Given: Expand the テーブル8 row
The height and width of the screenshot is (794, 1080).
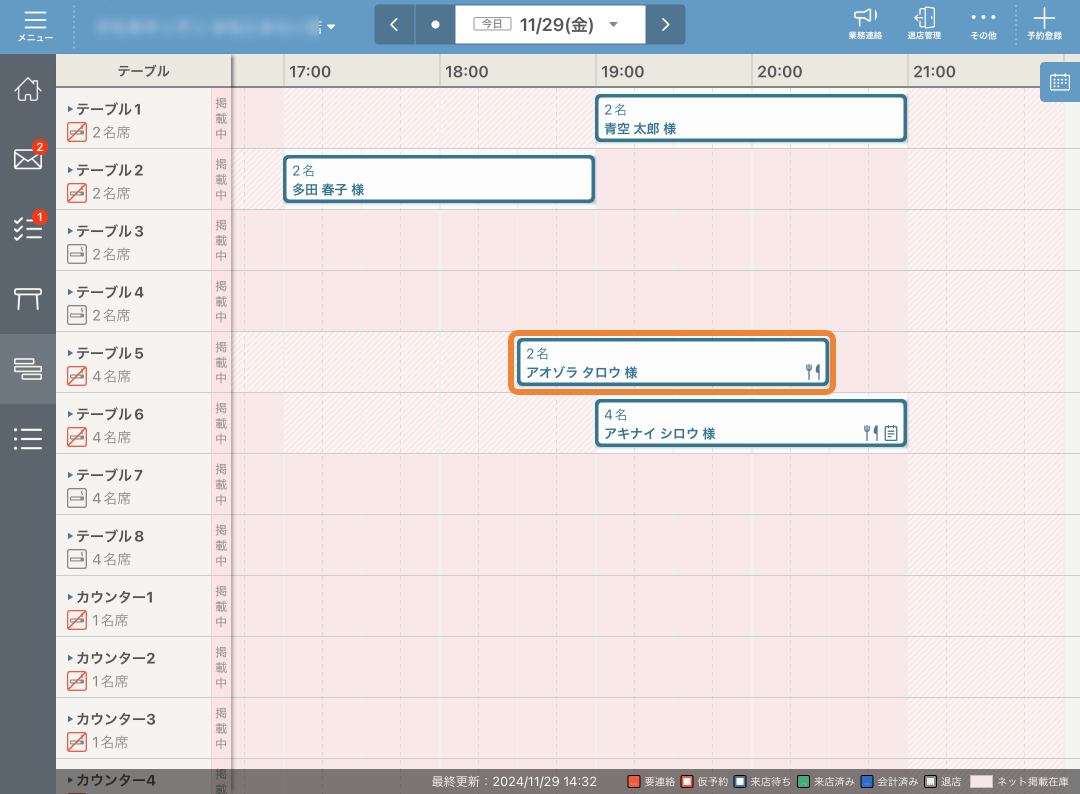Looking at the screenshot, I should pos(70,536).
